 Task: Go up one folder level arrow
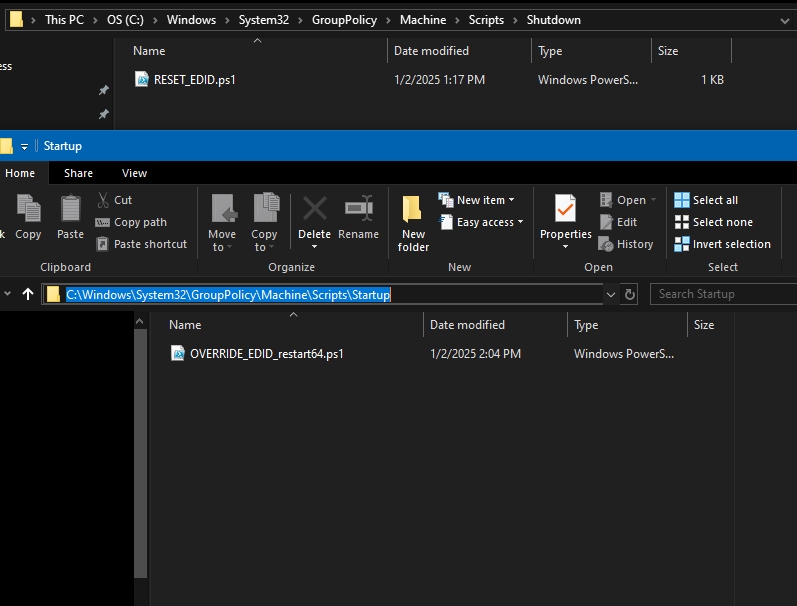(28, 294)
